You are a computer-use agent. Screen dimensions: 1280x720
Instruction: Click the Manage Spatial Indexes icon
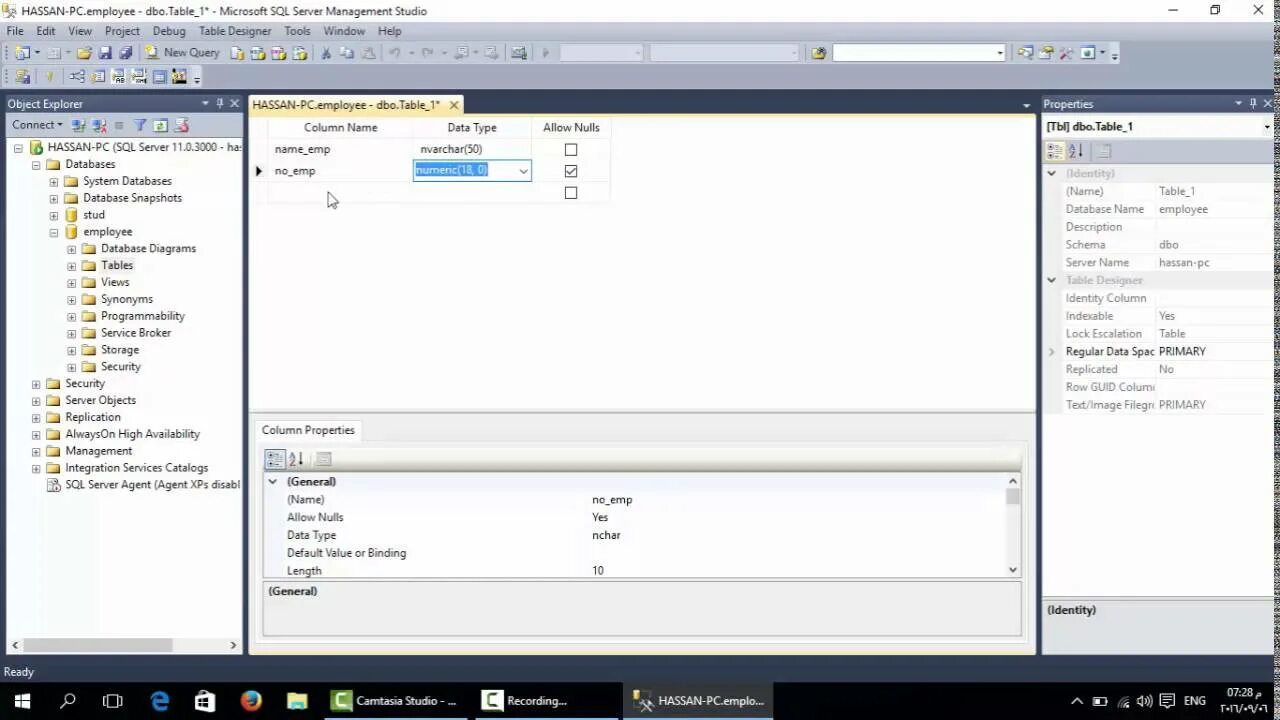click(x=179, y=77)
